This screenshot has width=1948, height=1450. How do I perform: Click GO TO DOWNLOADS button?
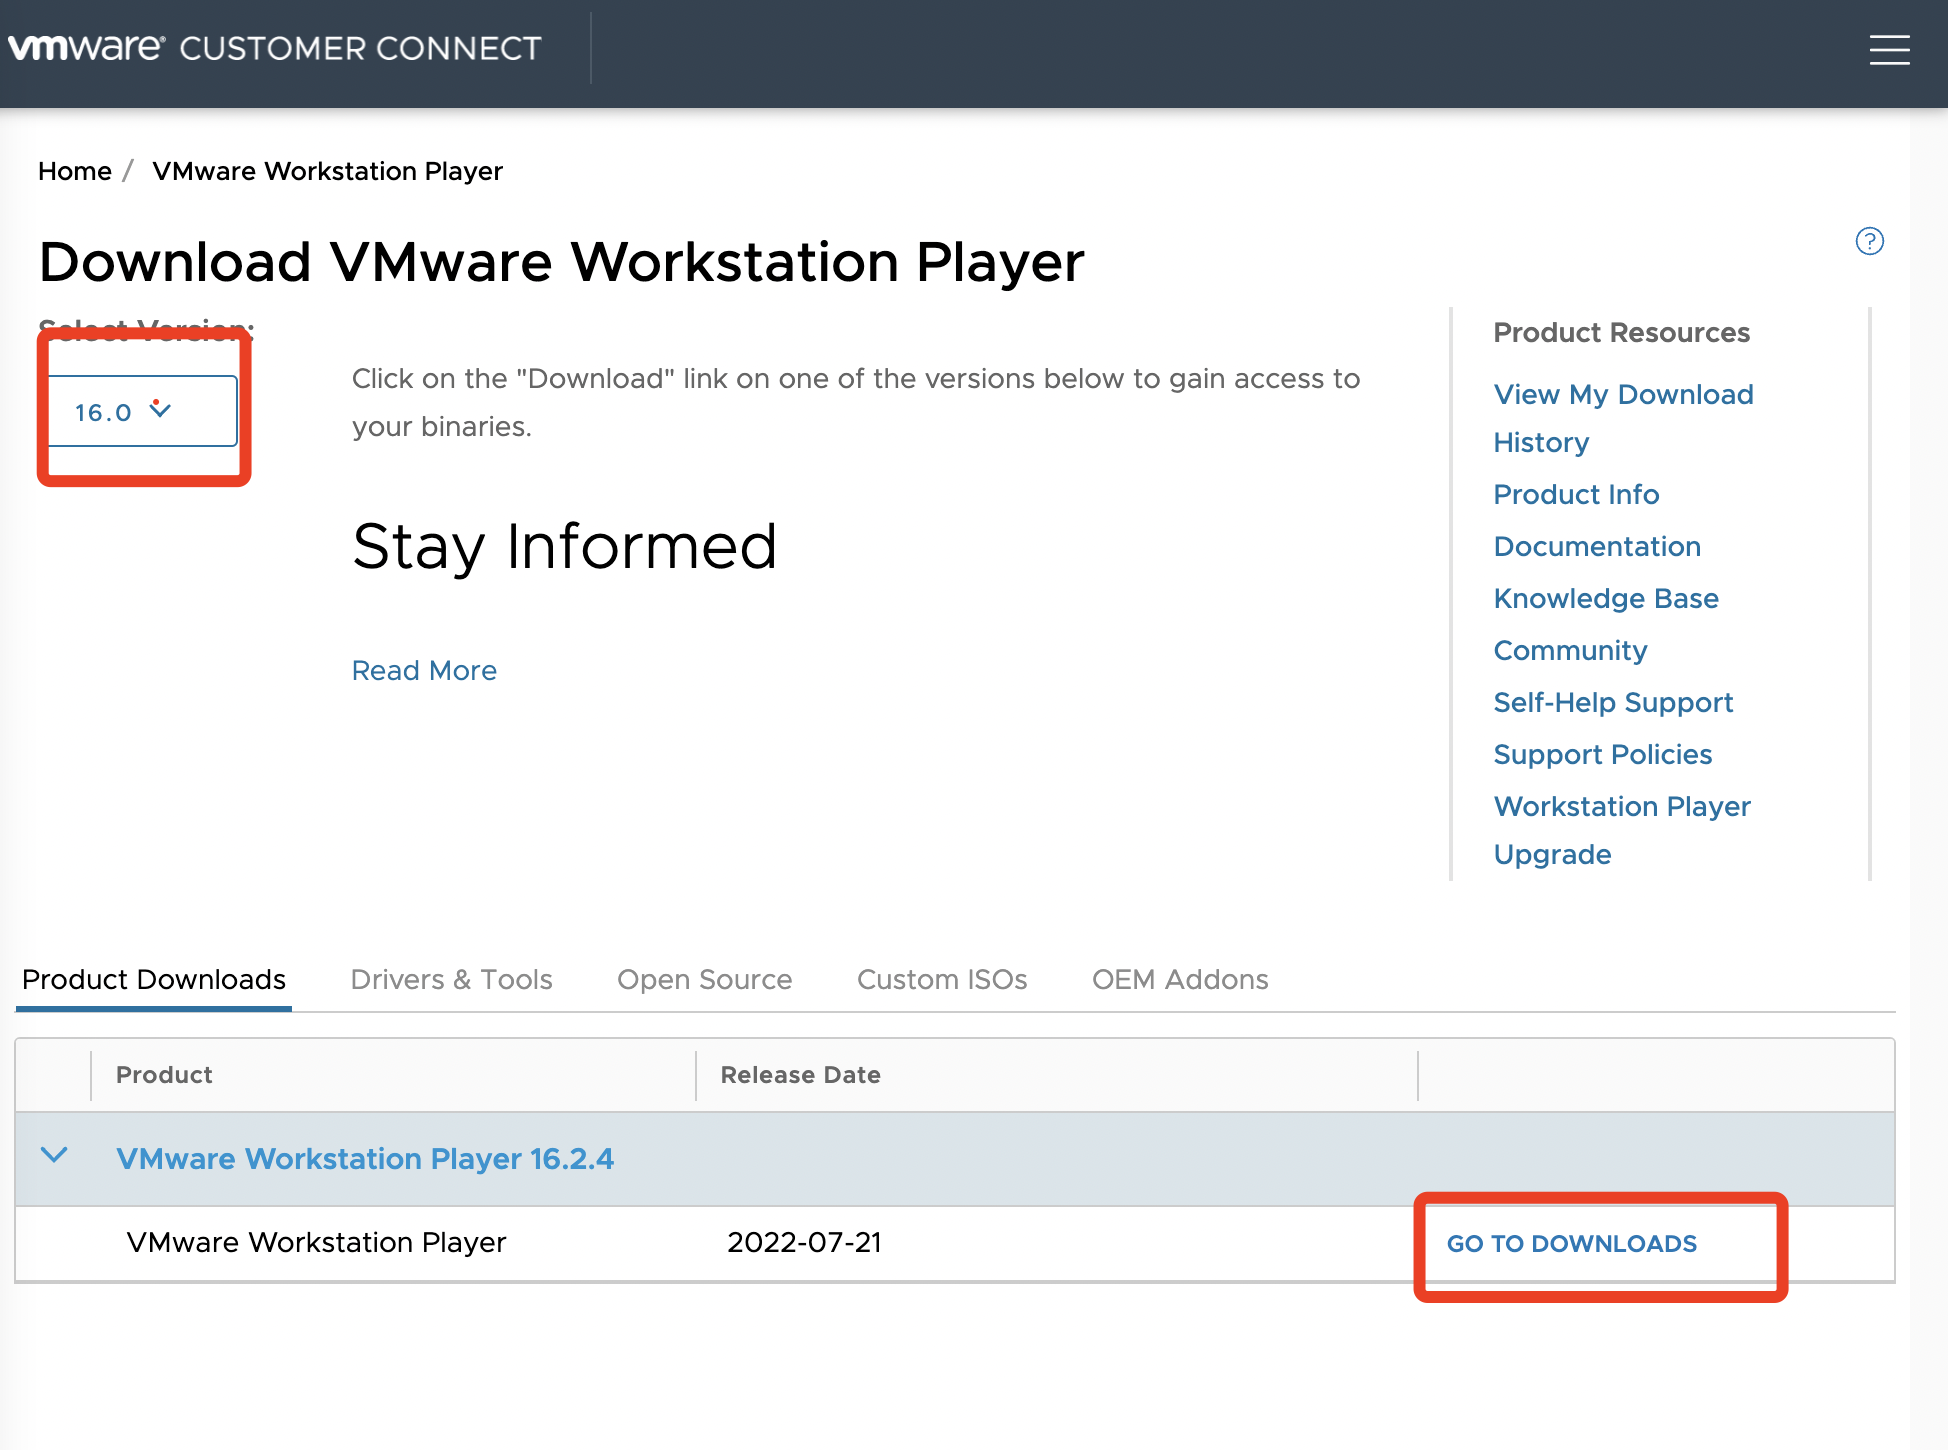pyautogui.click(x=1572, y=1243)
